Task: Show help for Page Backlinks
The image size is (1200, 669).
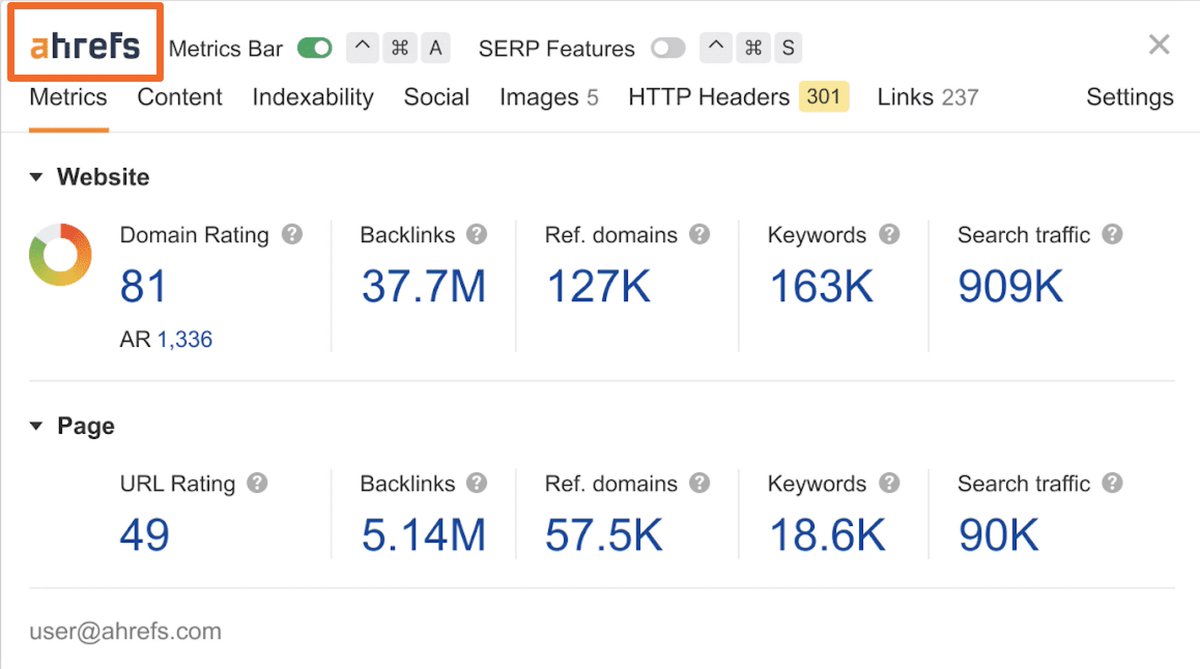Action: pos(477,483)
